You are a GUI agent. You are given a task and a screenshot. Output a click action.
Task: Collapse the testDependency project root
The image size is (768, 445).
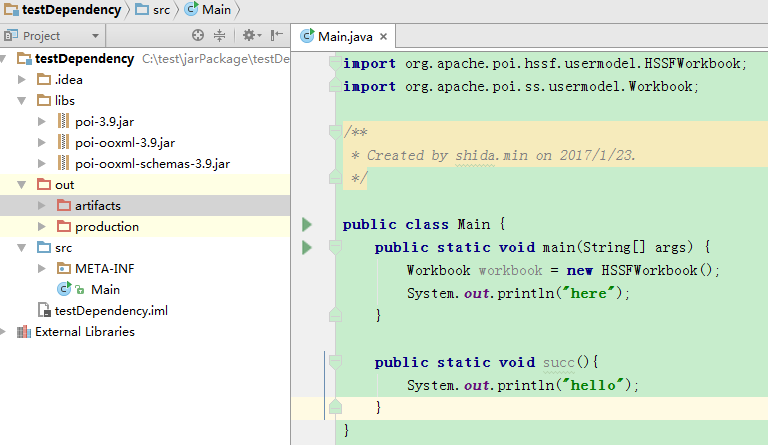pyautogui.click(x=3, y=59)
